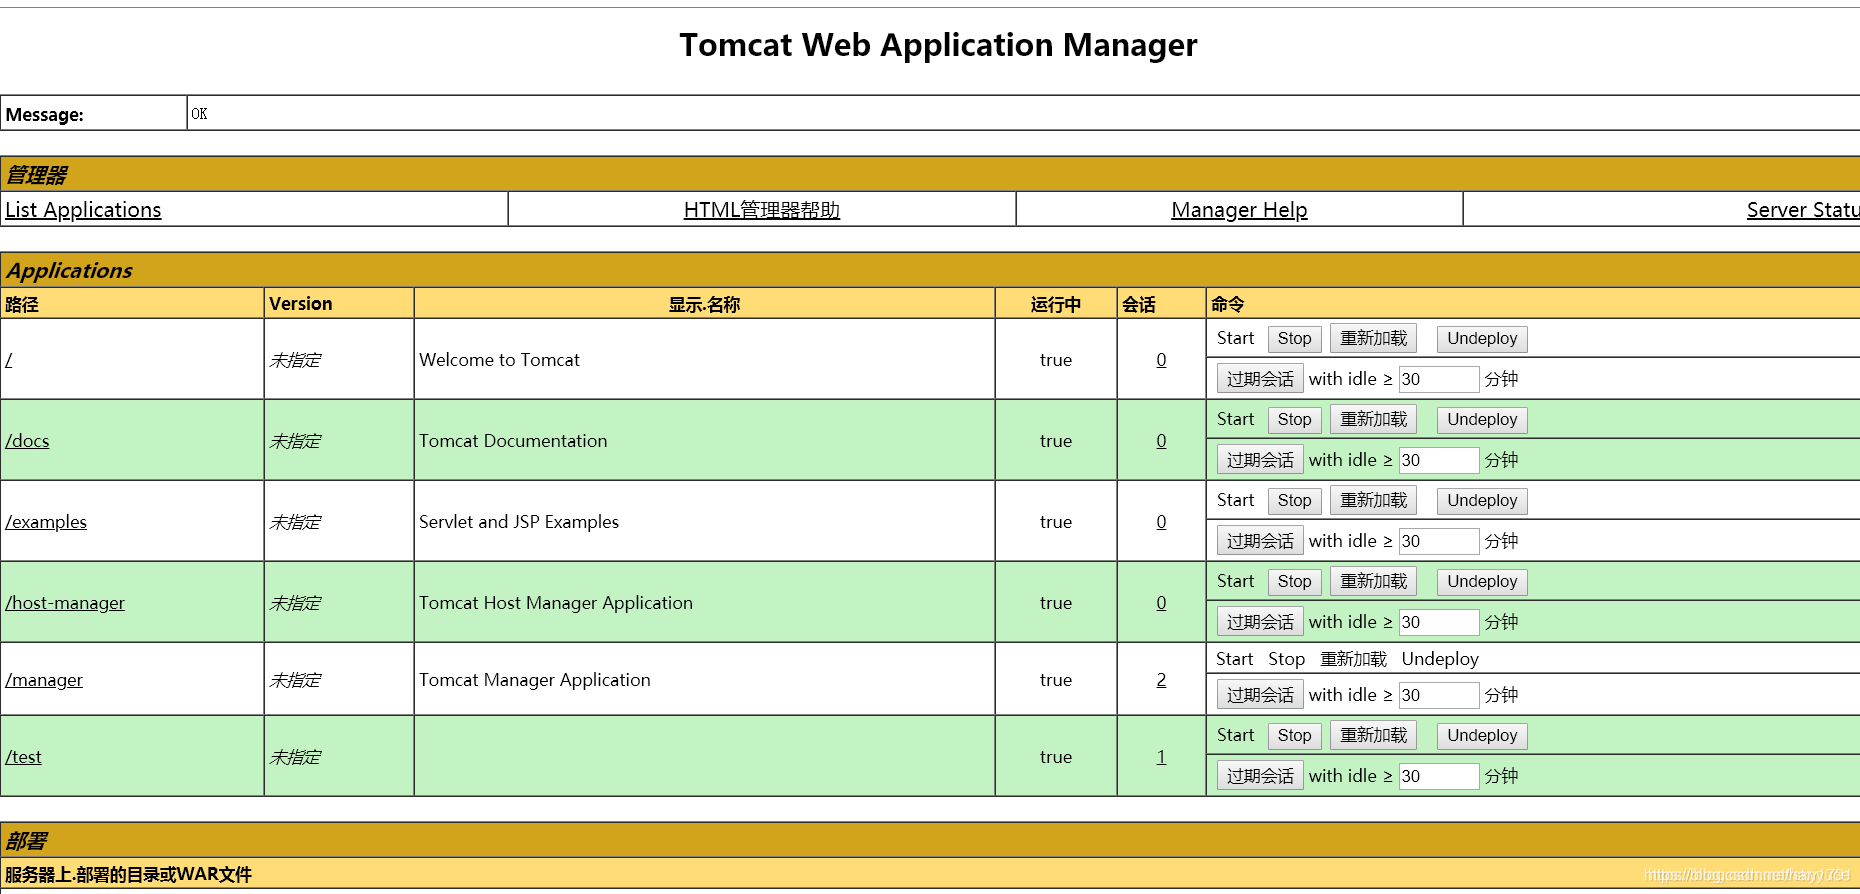This screenshot has height=894, width=1860.
Task: Focus idle minutes field for /host-manager
Action: (x=1438, y=622)
